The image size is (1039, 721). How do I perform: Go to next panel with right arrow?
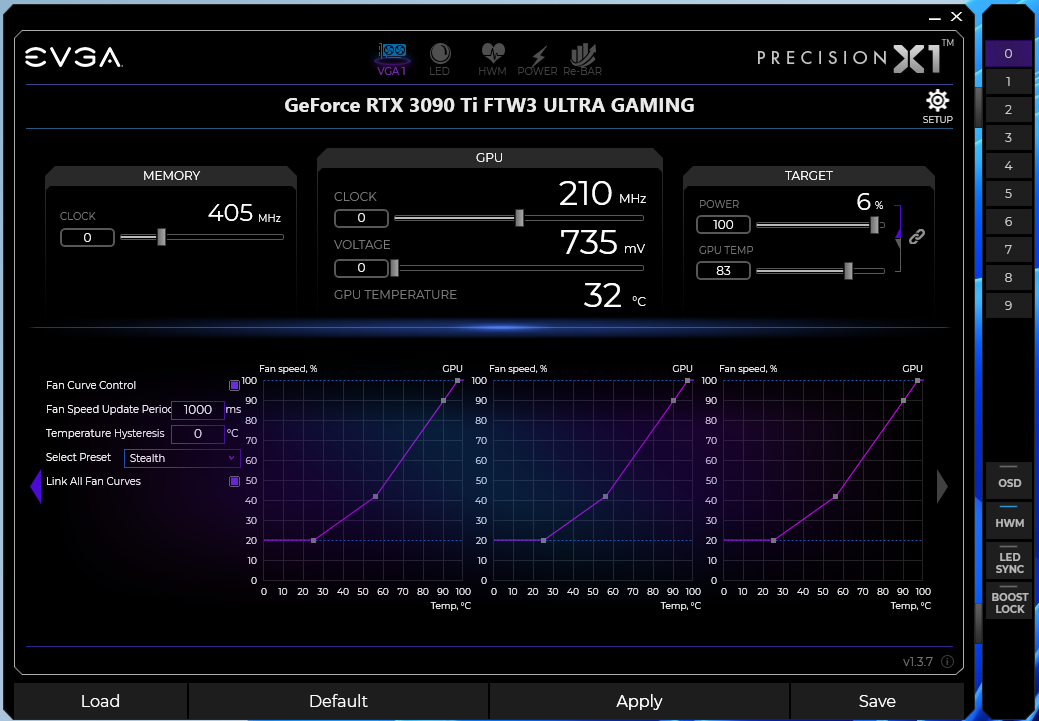942,486
